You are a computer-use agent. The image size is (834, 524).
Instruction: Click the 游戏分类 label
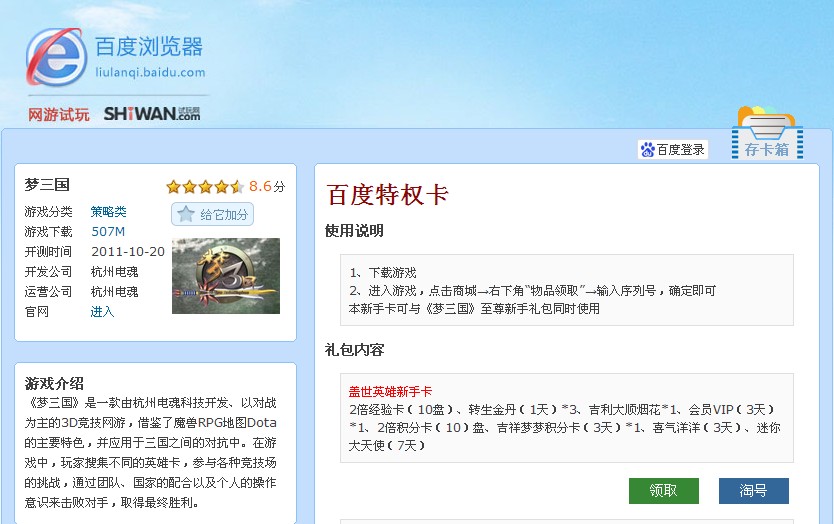pos(48,212)
